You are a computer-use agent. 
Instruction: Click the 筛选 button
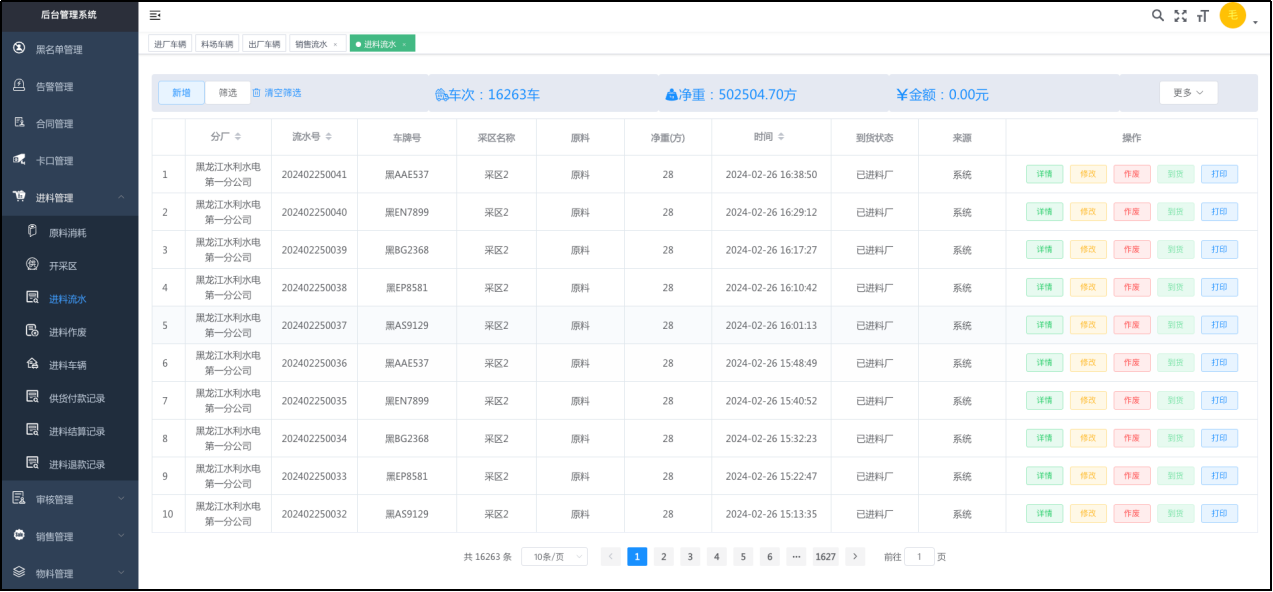coord(228,92)
